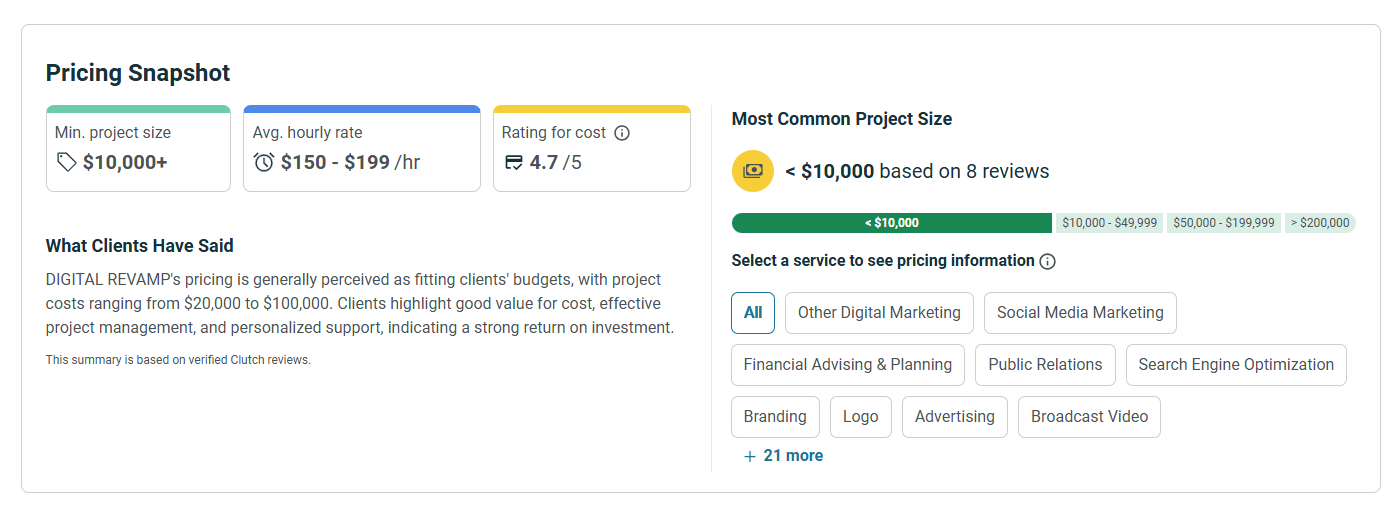The height and width of the screenshot is (507, 1399).
Task: Select the All service filter
Action: click(x=753, y=313)
